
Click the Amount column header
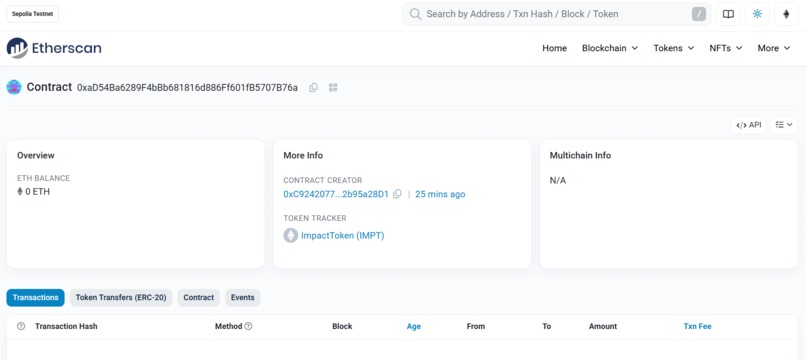(x=603, y=326)
